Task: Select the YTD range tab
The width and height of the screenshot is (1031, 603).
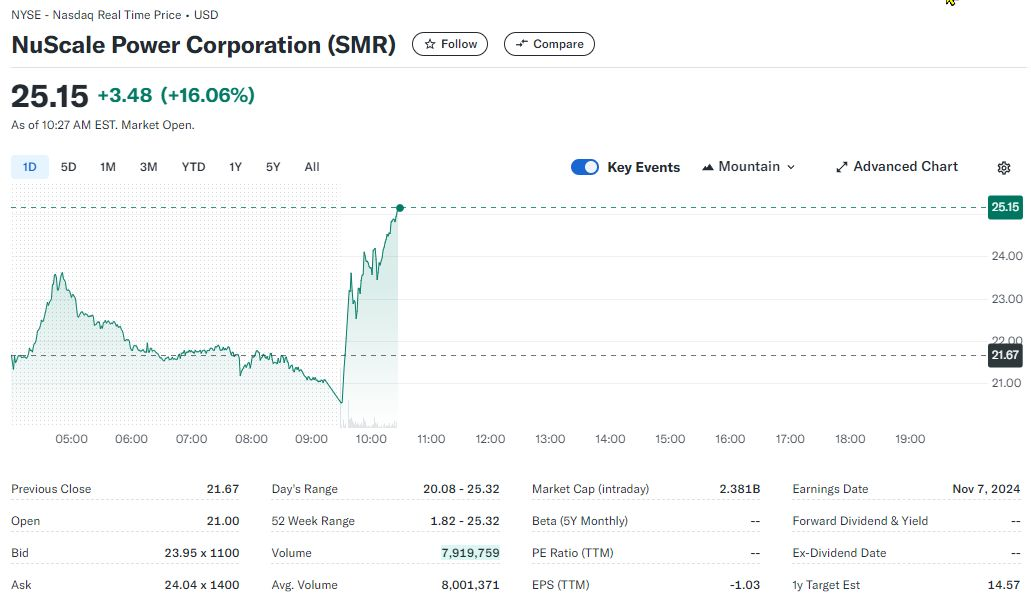Action: [x=193, y=167]
